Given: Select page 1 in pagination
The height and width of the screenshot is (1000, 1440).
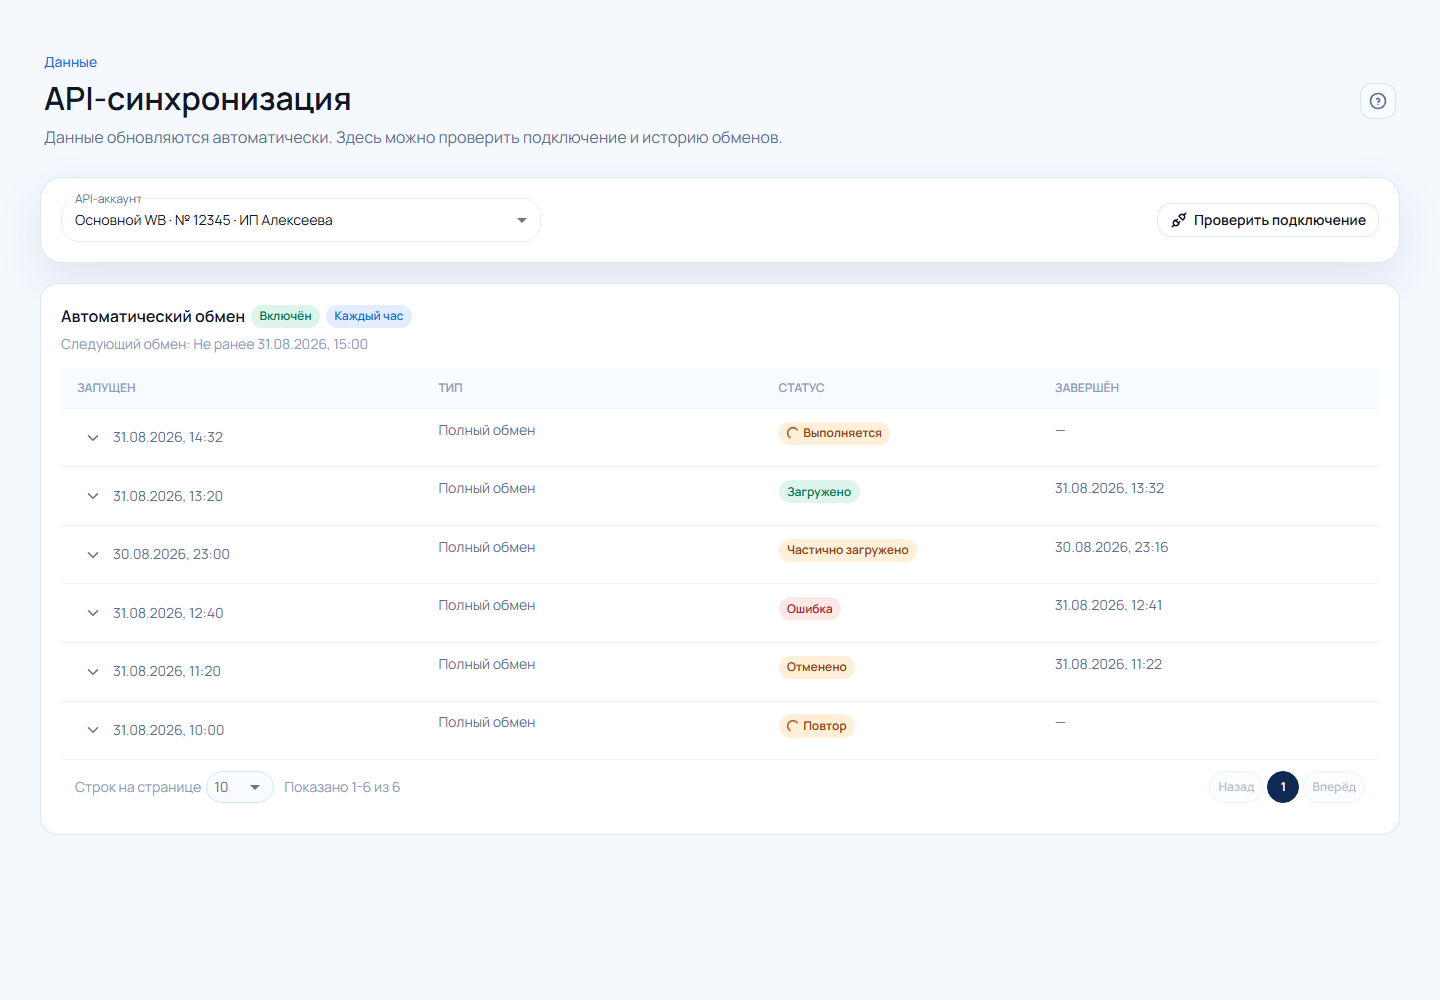Looking at the screenshot, I should 1283,787.
